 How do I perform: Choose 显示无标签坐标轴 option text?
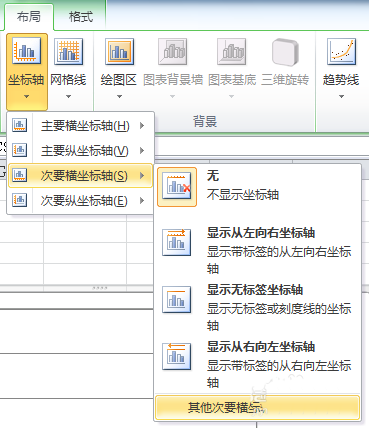point(279,307)
